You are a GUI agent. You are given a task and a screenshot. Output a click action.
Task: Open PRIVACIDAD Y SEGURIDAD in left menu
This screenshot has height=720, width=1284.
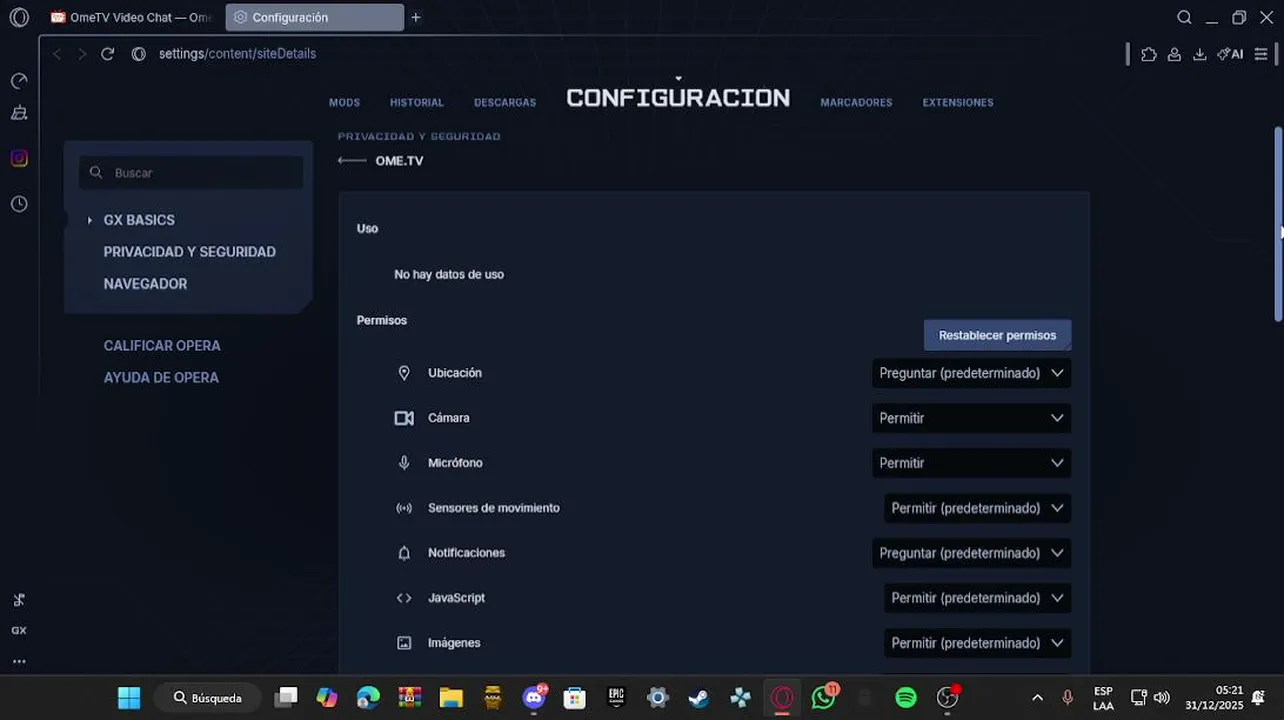pyautogui.click(x=190, y=252)
